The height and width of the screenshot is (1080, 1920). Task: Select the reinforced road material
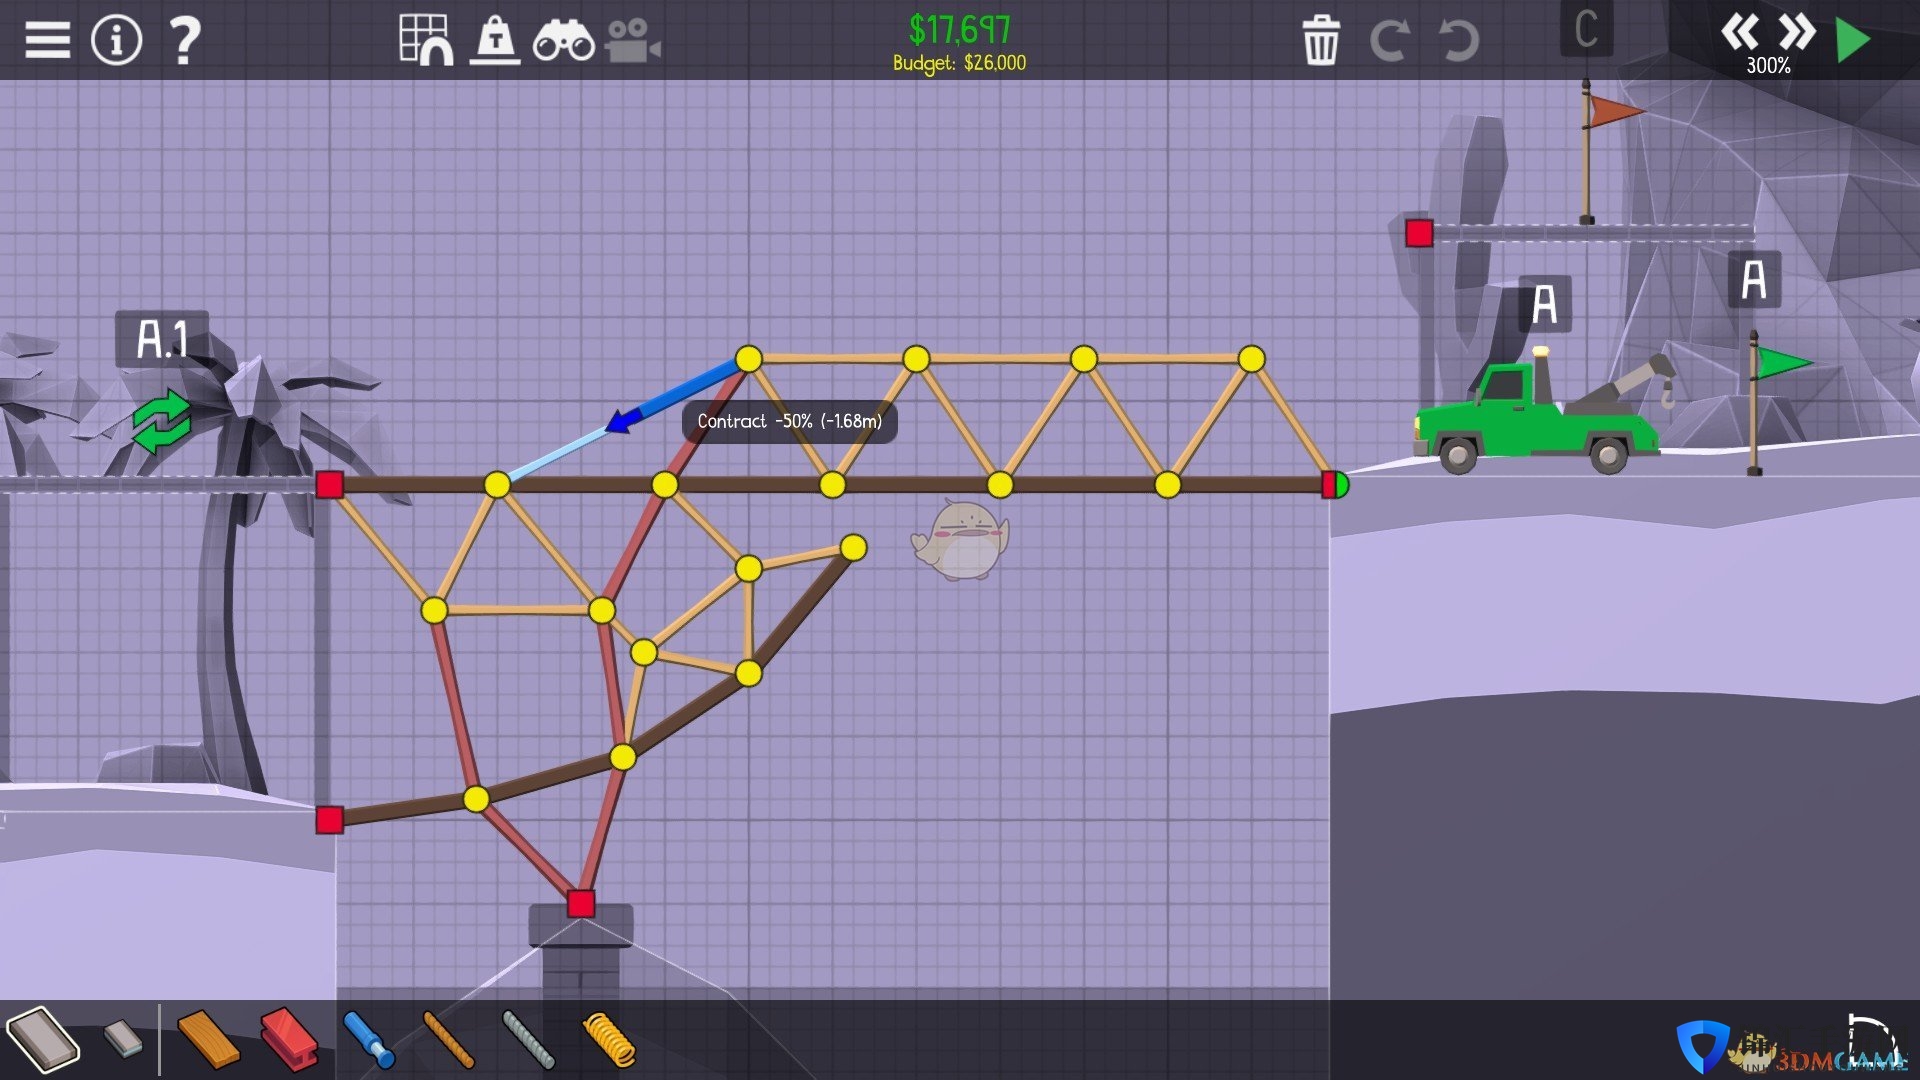pyautogui.click(x=124, y=1038)
